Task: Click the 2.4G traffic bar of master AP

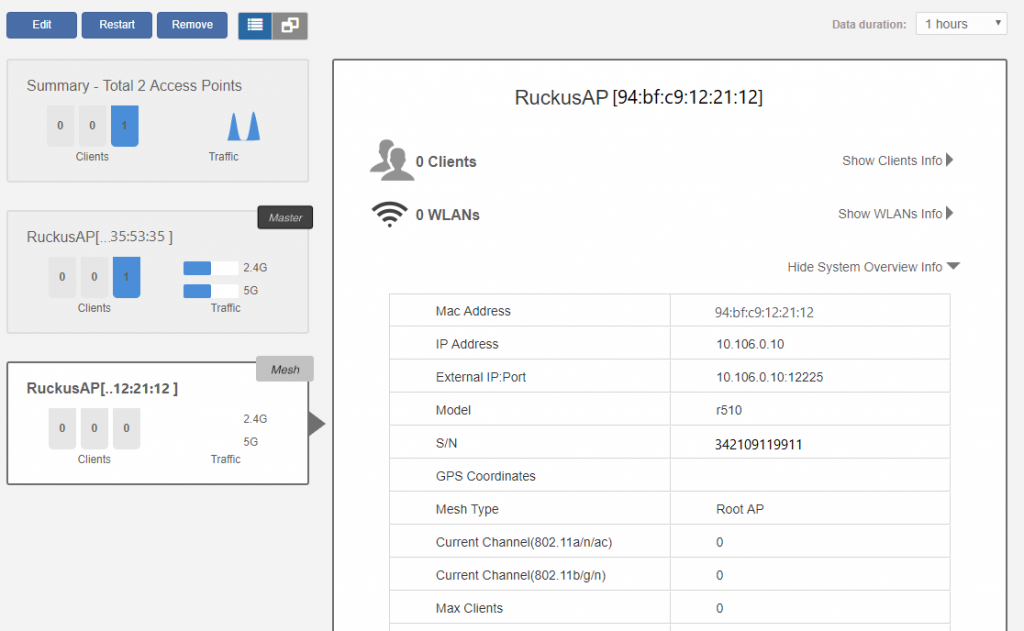Action: [x=211, y=268]
